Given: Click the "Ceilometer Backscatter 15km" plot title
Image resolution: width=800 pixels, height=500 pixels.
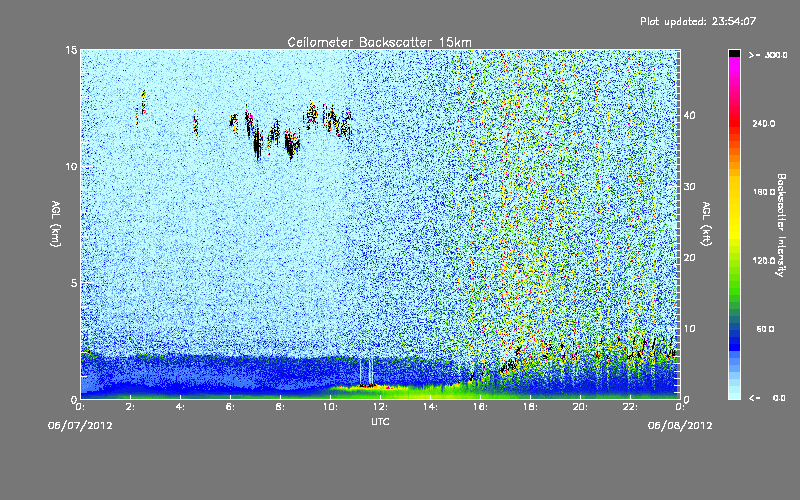Looking at the screenshot, I should (380, 42).
